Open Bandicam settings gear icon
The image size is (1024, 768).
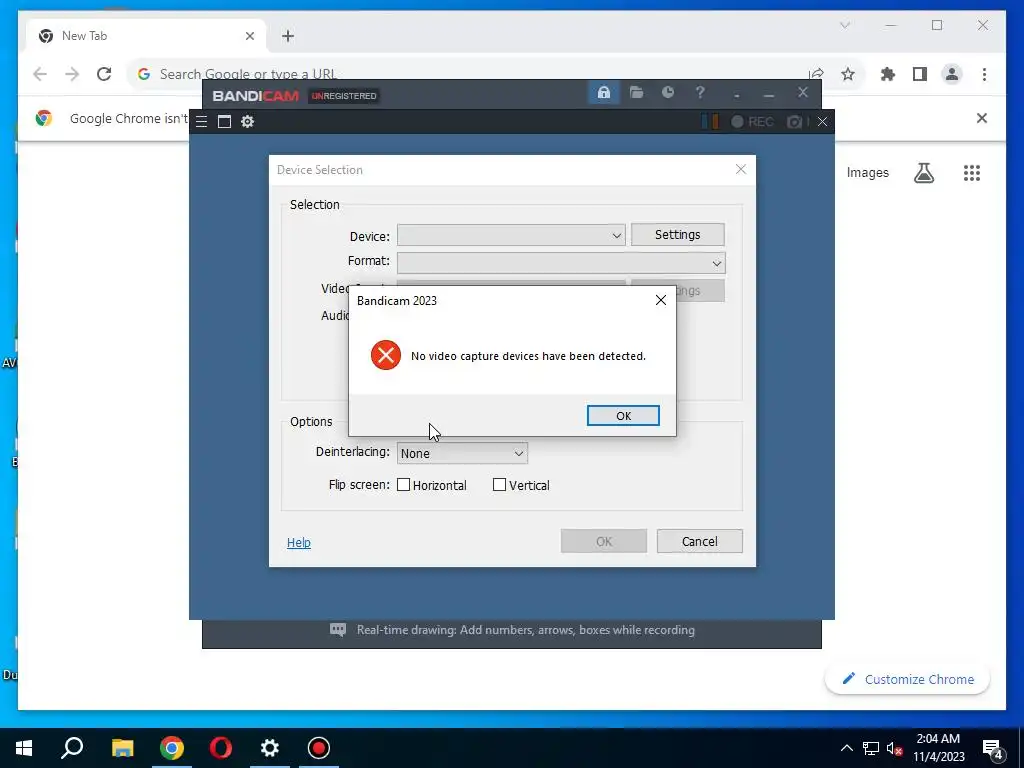point(247,121)
